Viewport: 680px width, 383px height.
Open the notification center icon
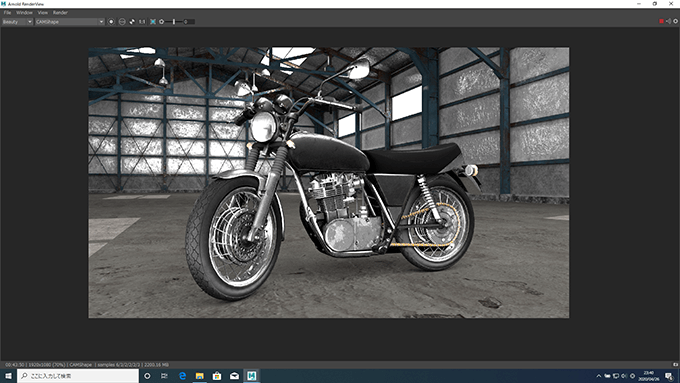coord(670,376)
